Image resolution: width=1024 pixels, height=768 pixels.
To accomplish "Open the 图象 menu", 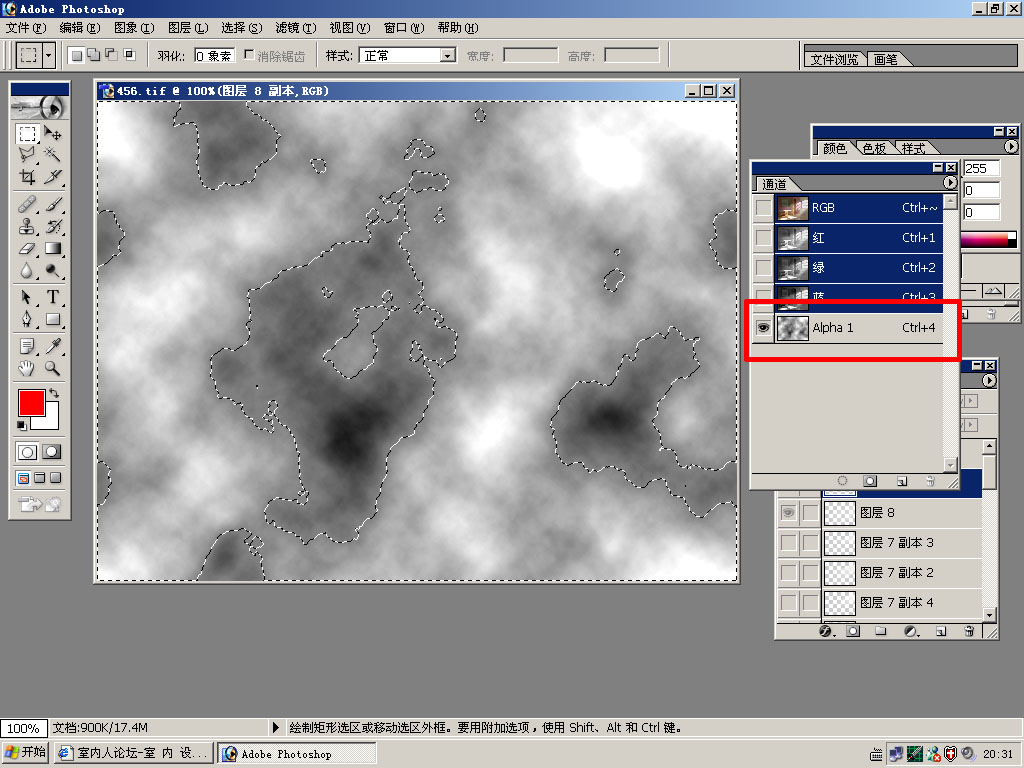I will tap(134, 27).
